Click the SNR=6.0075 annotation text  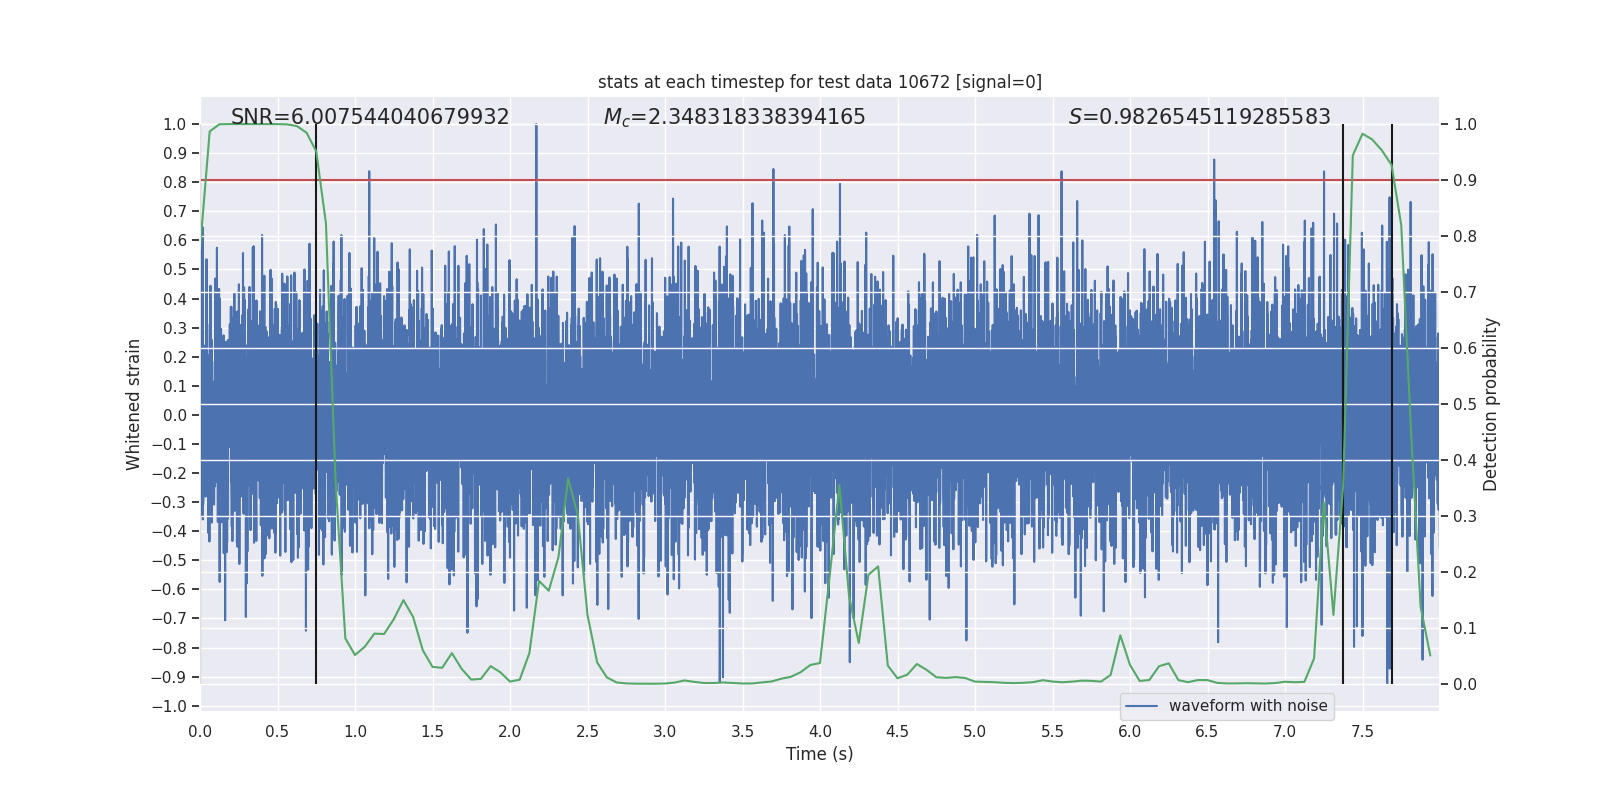coord(370,117)
